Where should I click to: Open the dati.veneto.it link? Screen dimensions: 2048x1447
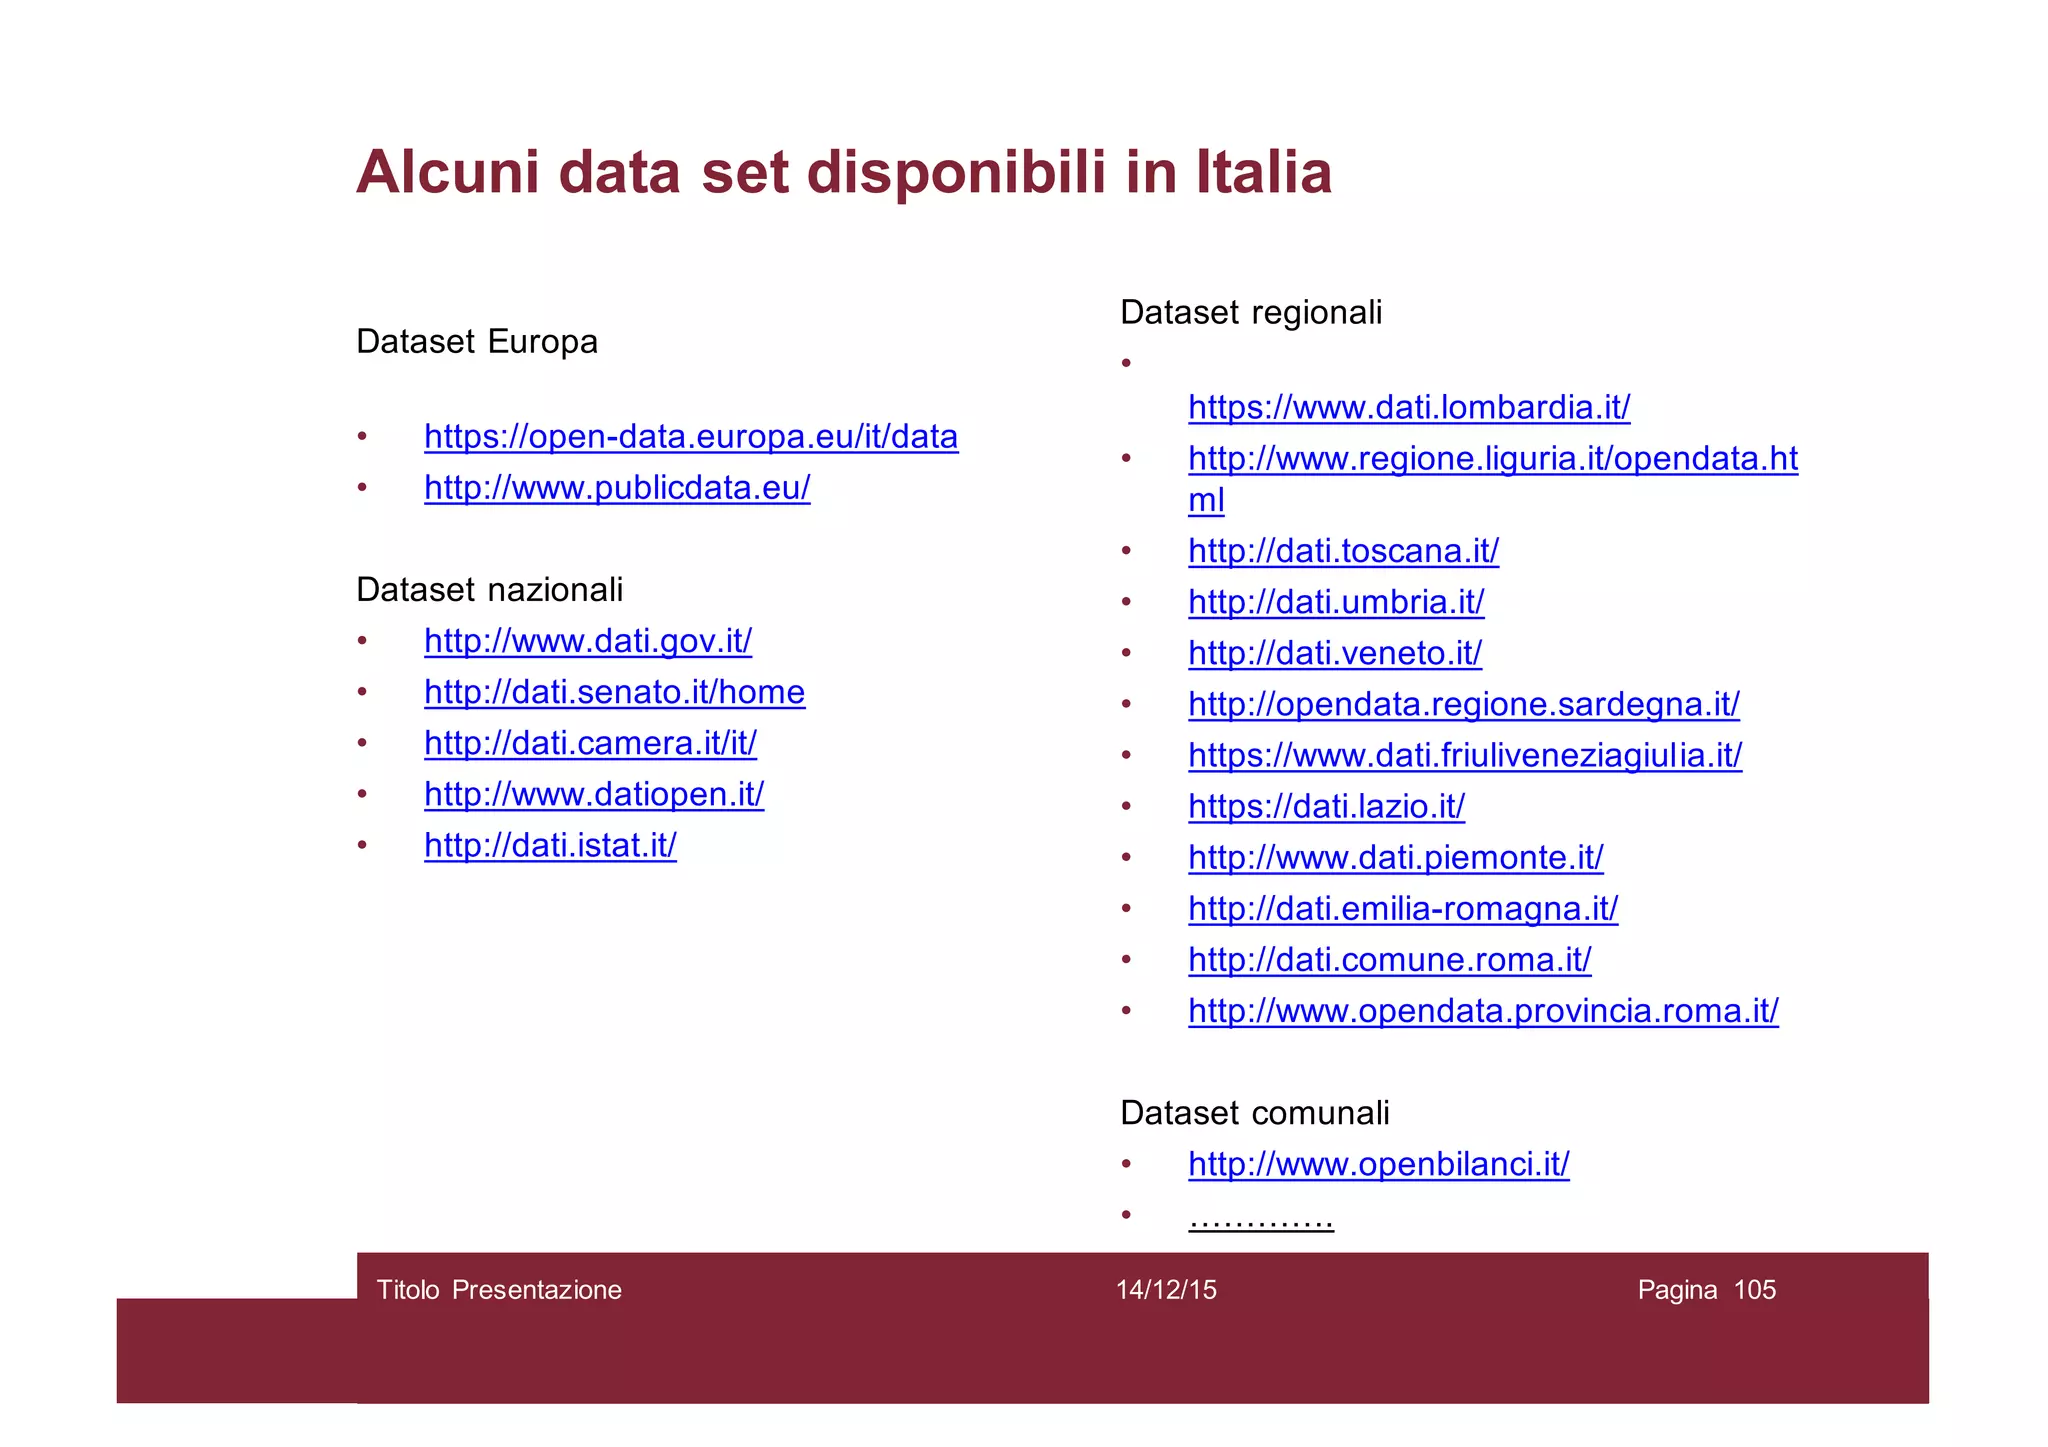tap(1335, 653)
